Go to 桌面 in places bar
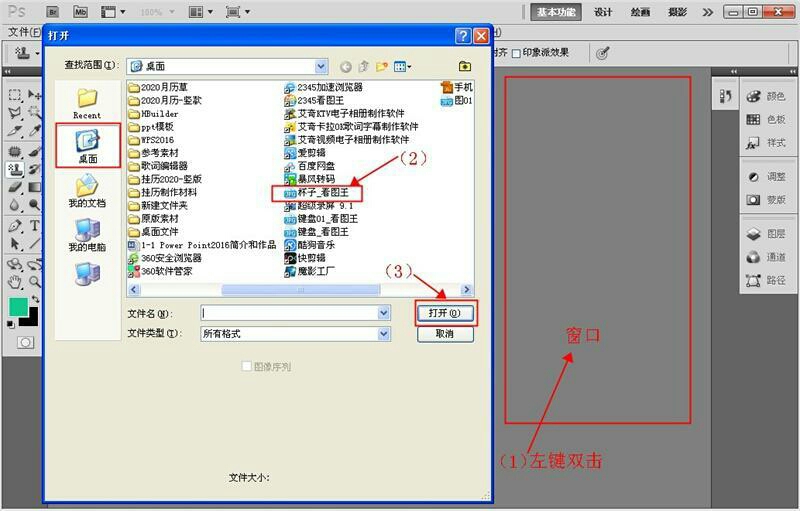Screen dimensions: 800x511 pyautogui.click(x=88, y=146)
